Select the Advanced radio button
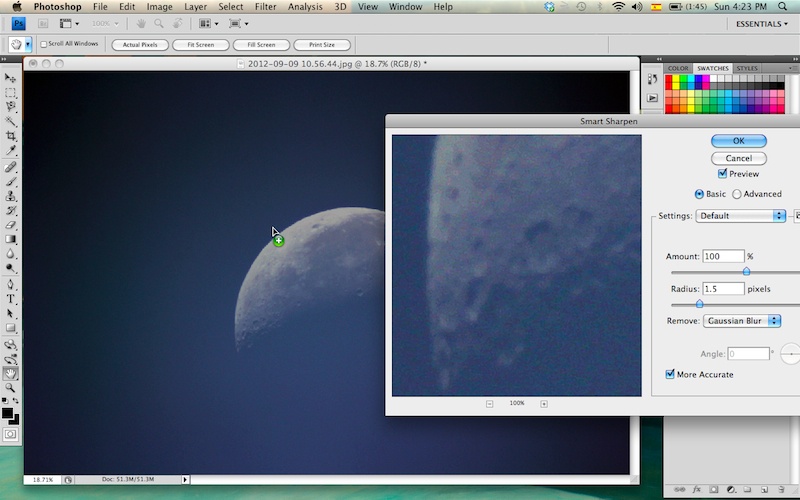This screenshot has width=800, height=500. [x=737, y=194]
